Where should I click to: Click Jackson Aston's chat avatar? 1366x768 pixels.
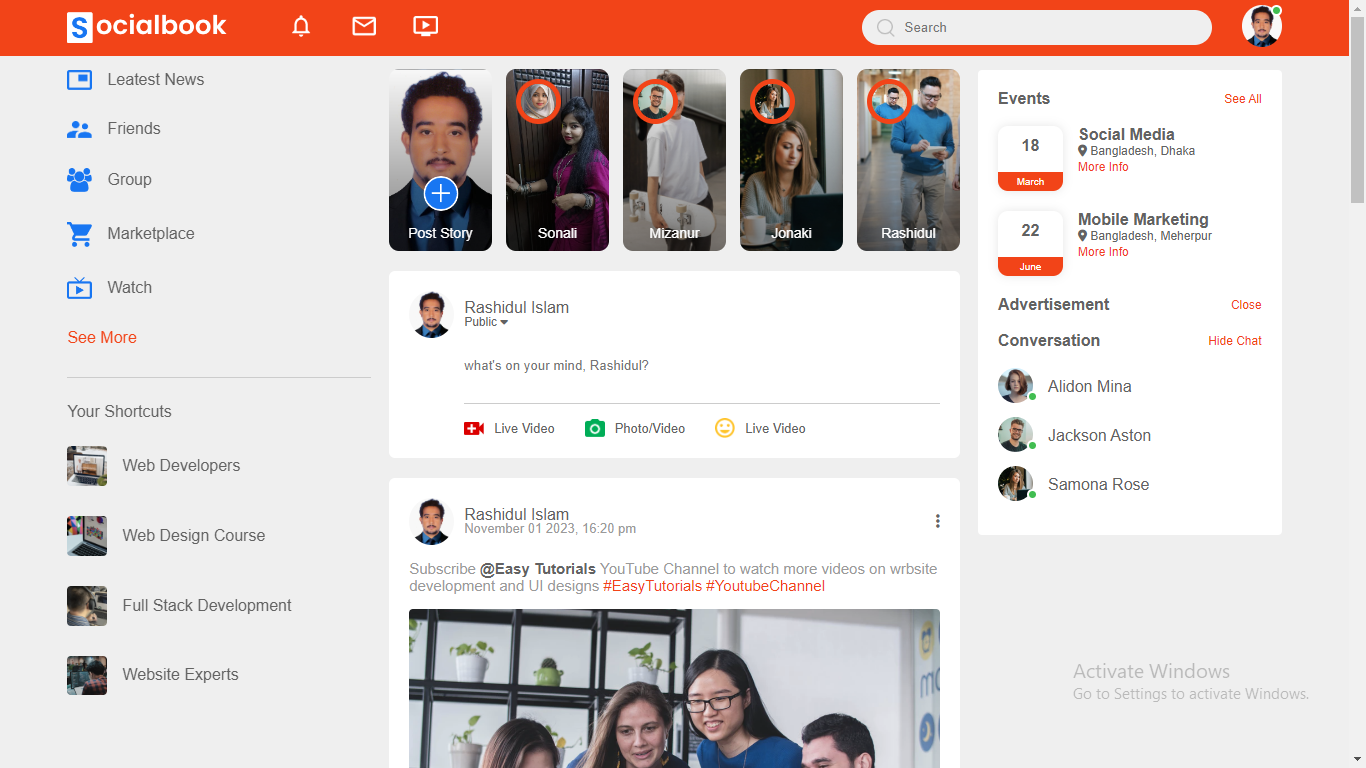pyautogui.click(x=1016, y=435)
